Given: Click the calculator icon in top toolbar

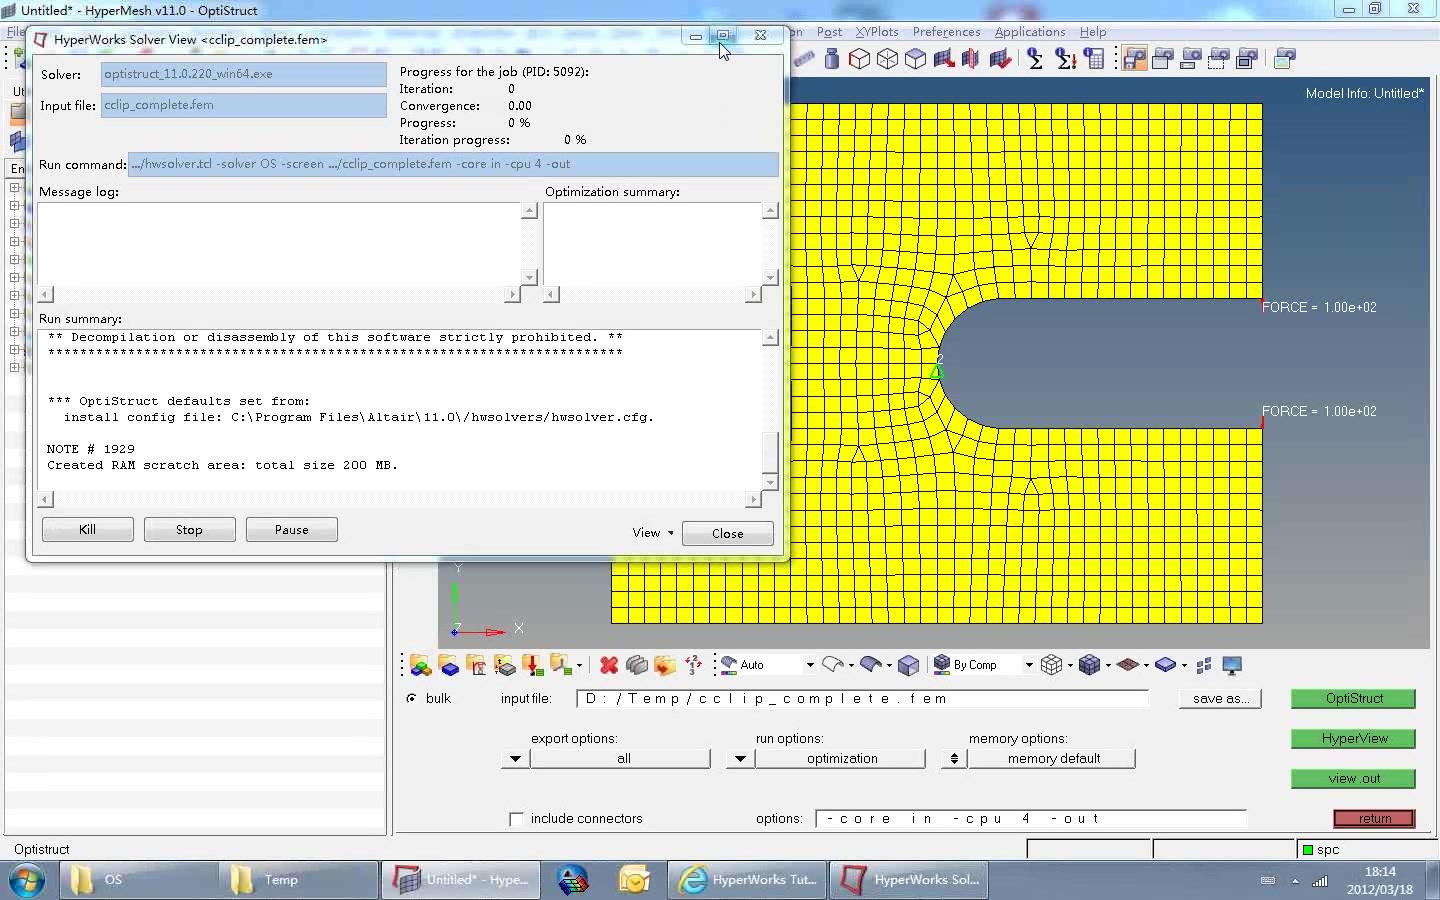Looking at the screenshot, I should click(1095, 59).
